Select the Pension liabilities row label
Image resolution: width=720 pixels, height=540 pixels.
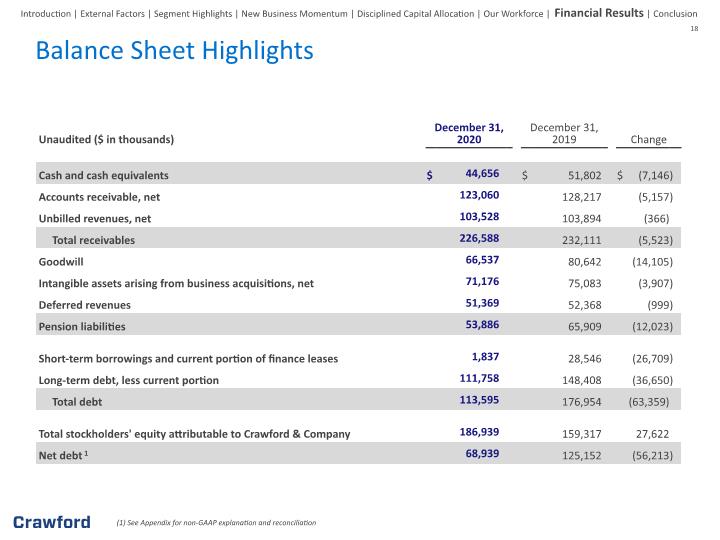(x=82, y=326)
